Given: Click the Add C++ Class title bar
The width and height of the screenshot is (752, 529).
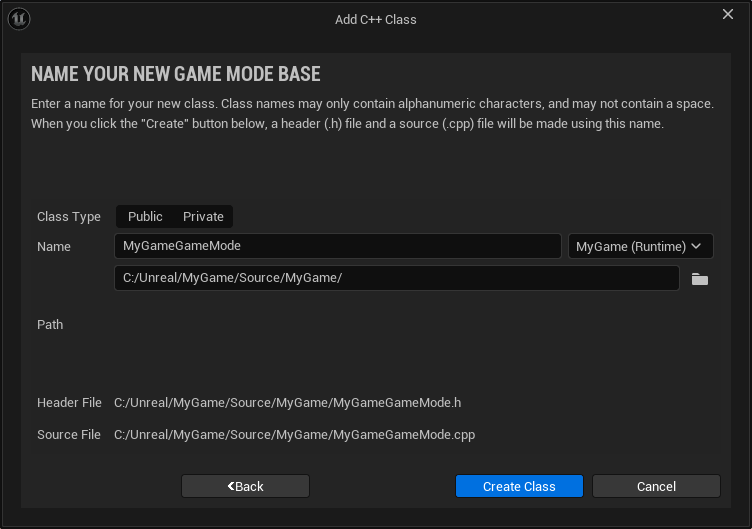Looking at the screenshot, I should coord(375,19).
